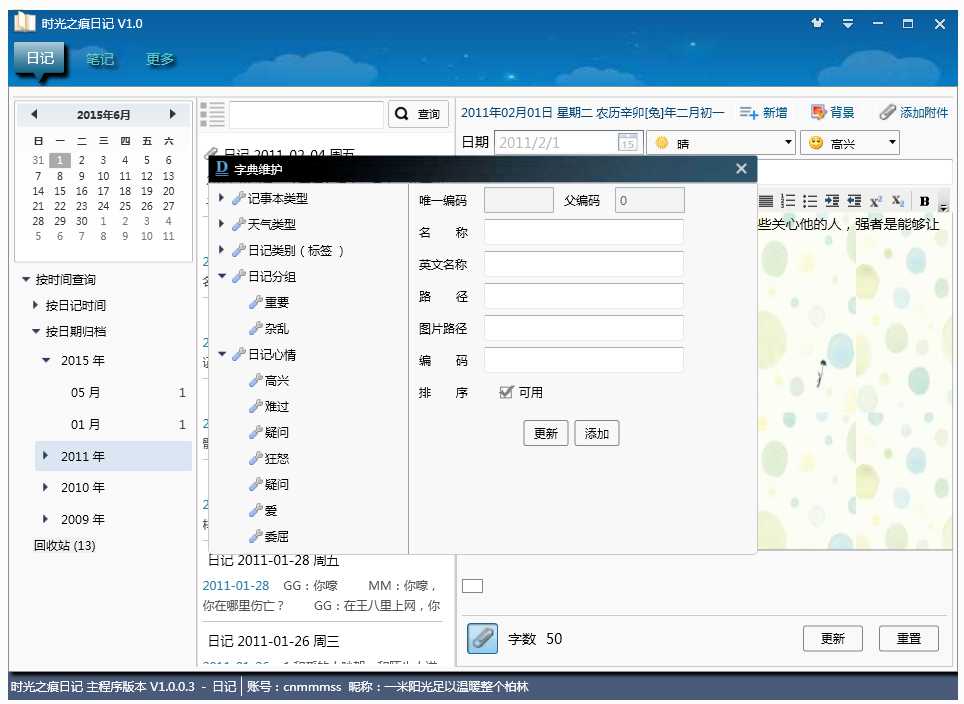The height and width of the screenshot is (704, 964).
Task: Select 狂怒 mood dictionary item
Action: 269,458
